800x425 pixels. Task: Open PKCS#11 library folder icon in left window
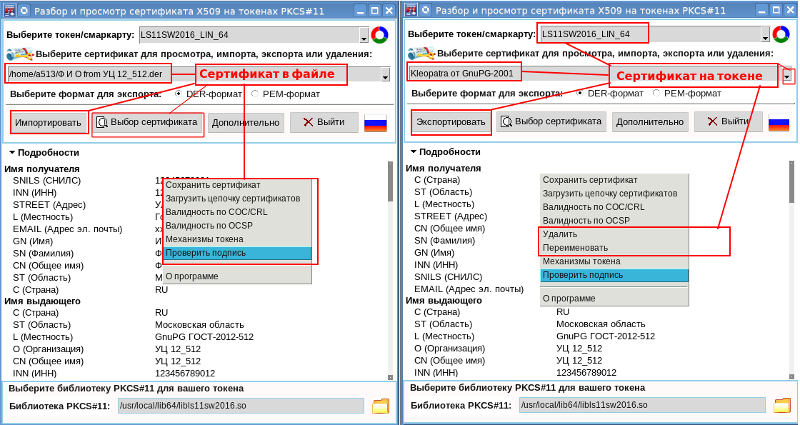click(x=380, y=406)
